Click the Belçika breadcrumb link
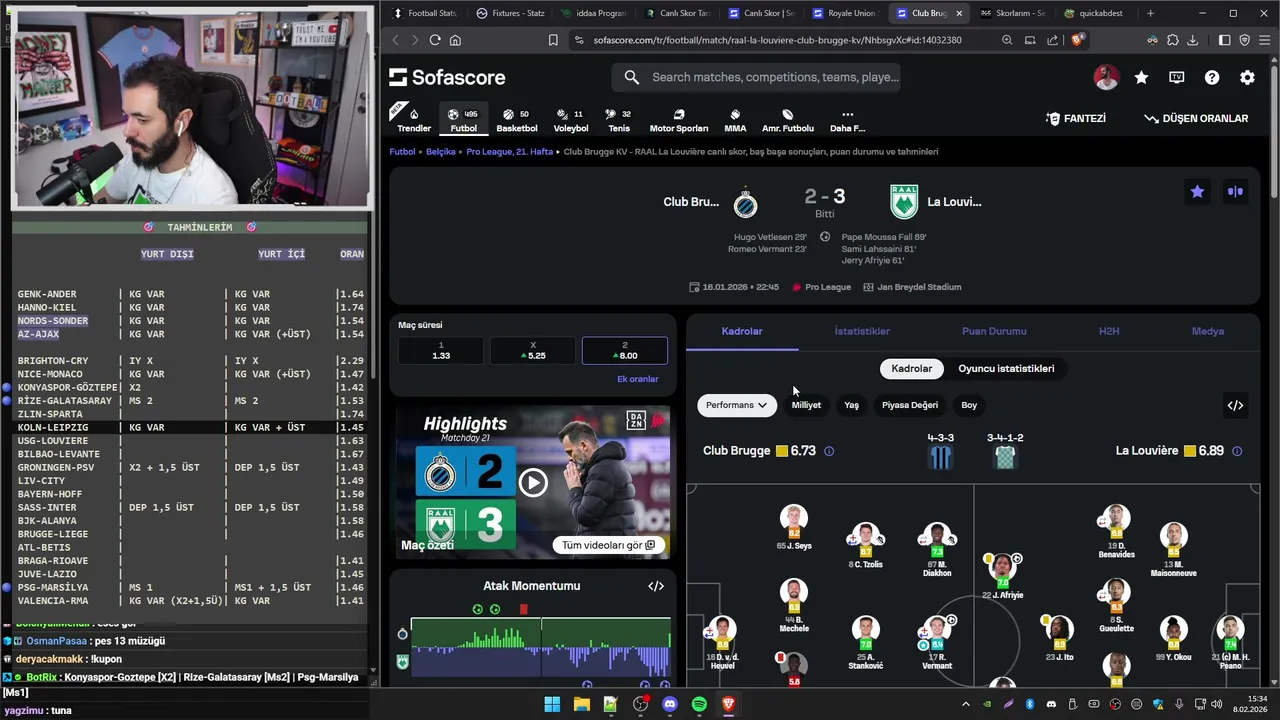This screenshot has height=720, width=1280. 441,152
